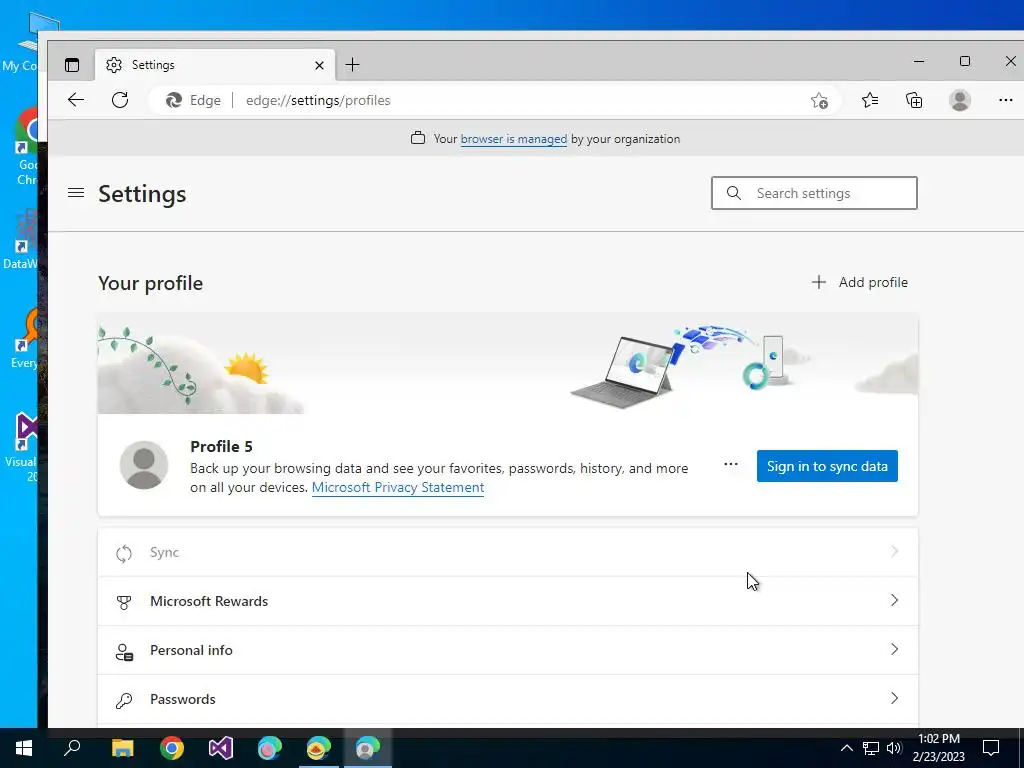1024x768 pixels.
Task: Click the Profile 5 avatar picture
Action: (x=144, y=465)
